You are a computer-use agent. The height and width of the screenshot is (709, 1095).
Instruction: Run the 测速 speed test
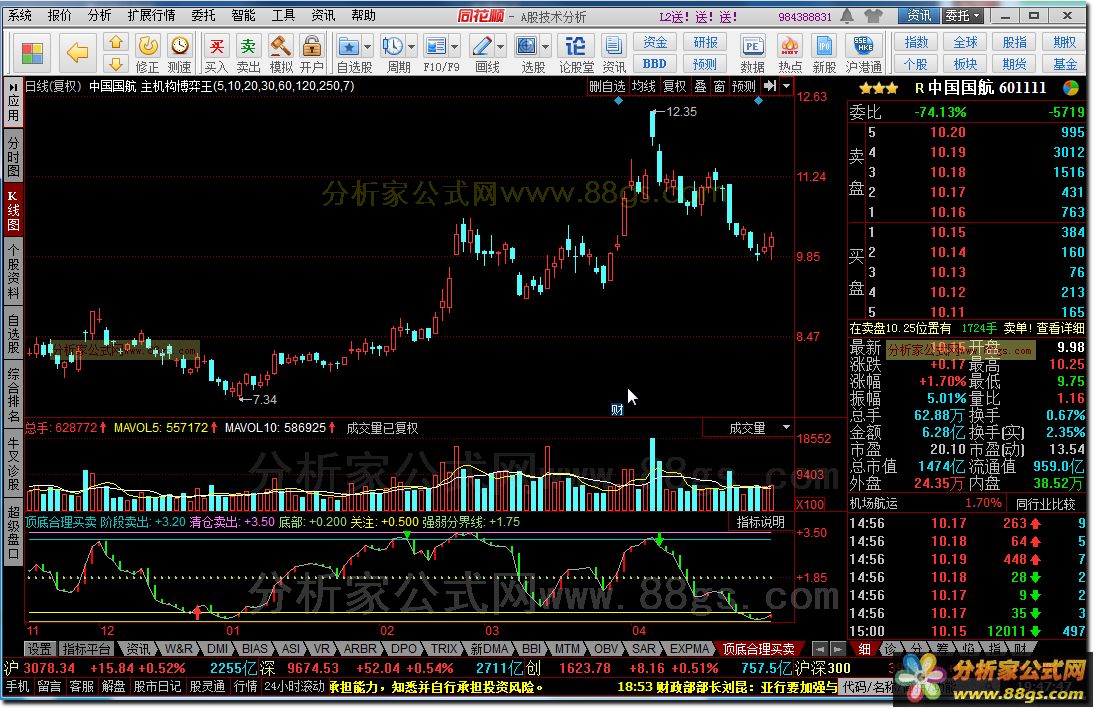pos(179,54)
